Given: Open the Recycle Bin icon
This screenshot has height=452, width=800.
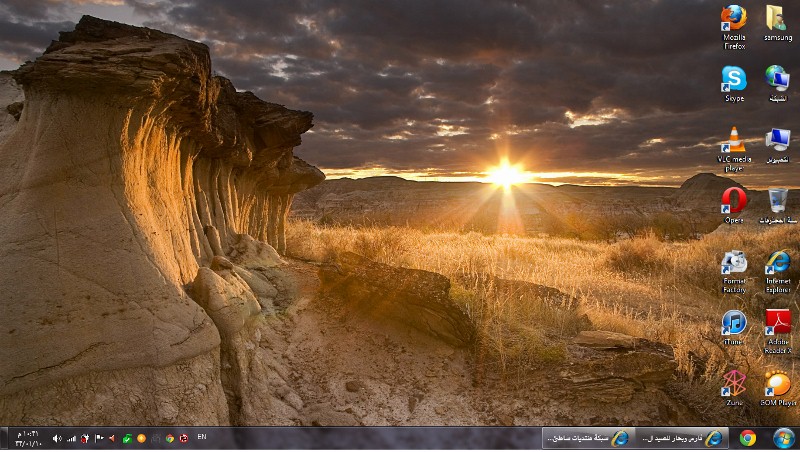Looking at the screenshot, I should pyautogui.click(x=777, y=200).
